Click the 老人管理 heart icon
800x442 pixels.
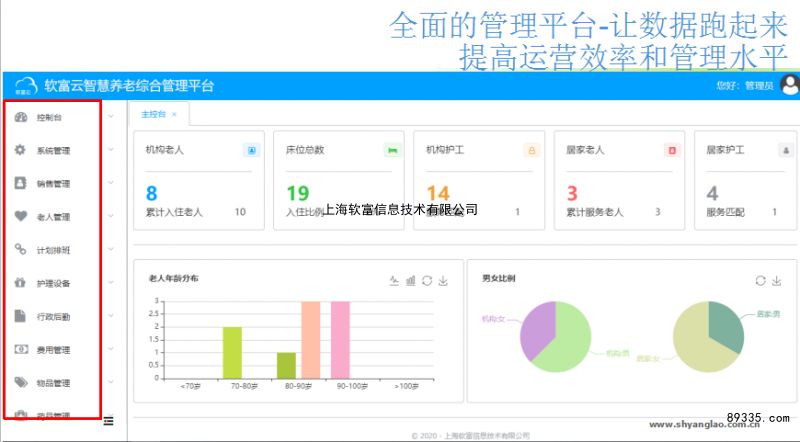[x=21, y=216]
